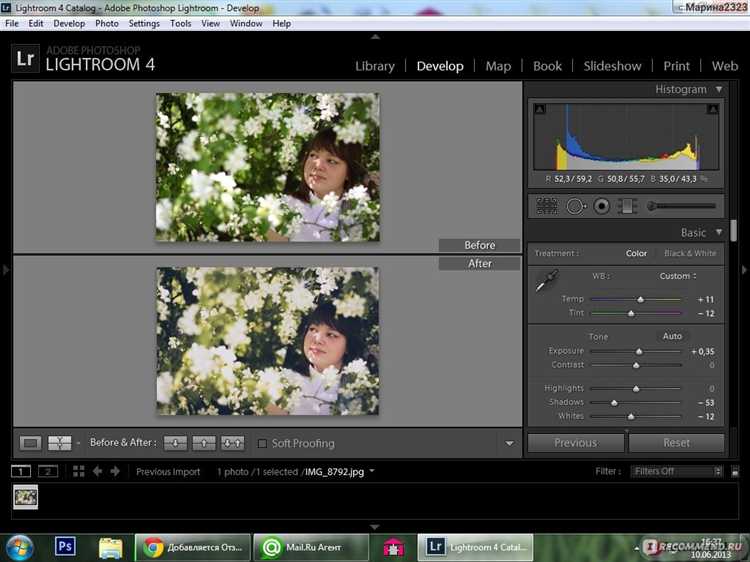
Task: Select second window display button 2
Action: tap(48, 472)
